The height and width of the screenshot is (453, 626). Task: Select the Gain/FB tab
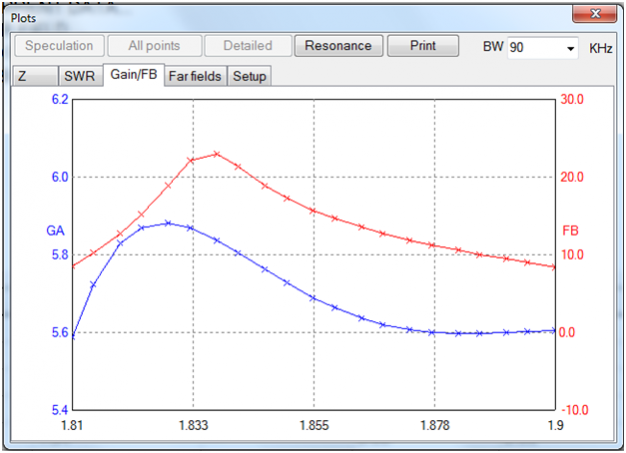pos(134,75)
